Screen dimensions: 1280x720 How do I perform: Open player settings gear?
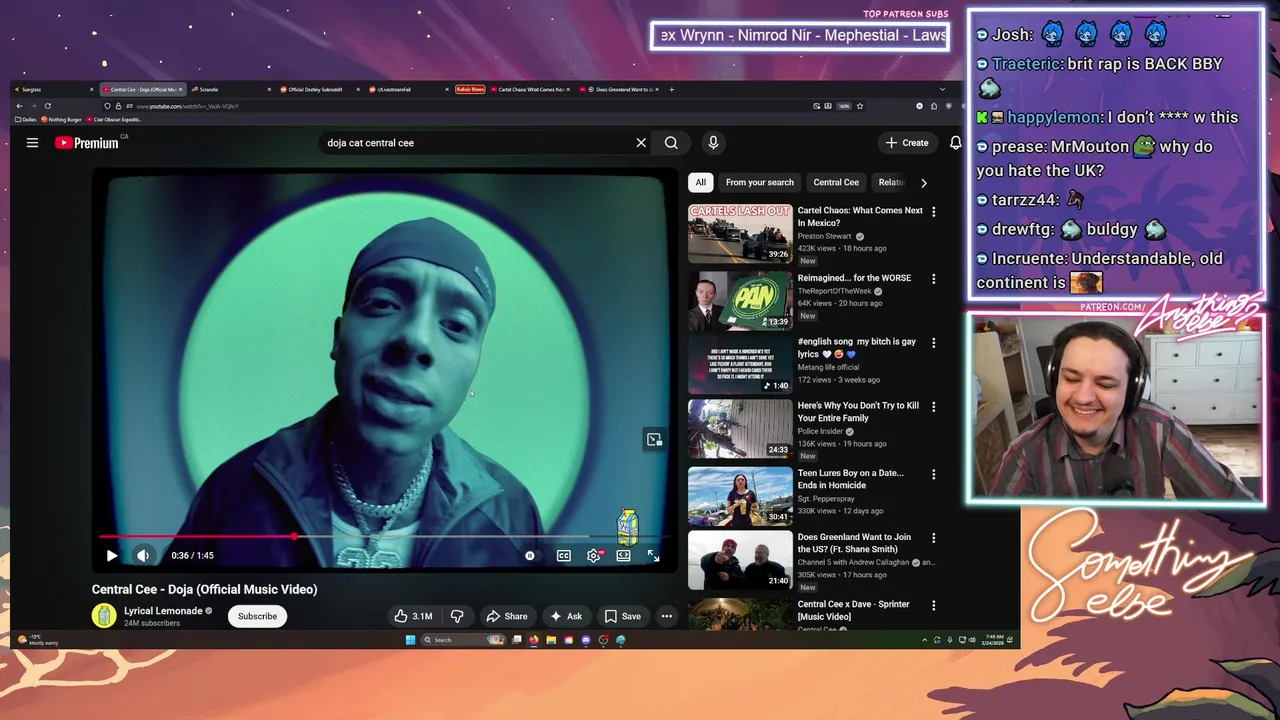pos(594,555)
